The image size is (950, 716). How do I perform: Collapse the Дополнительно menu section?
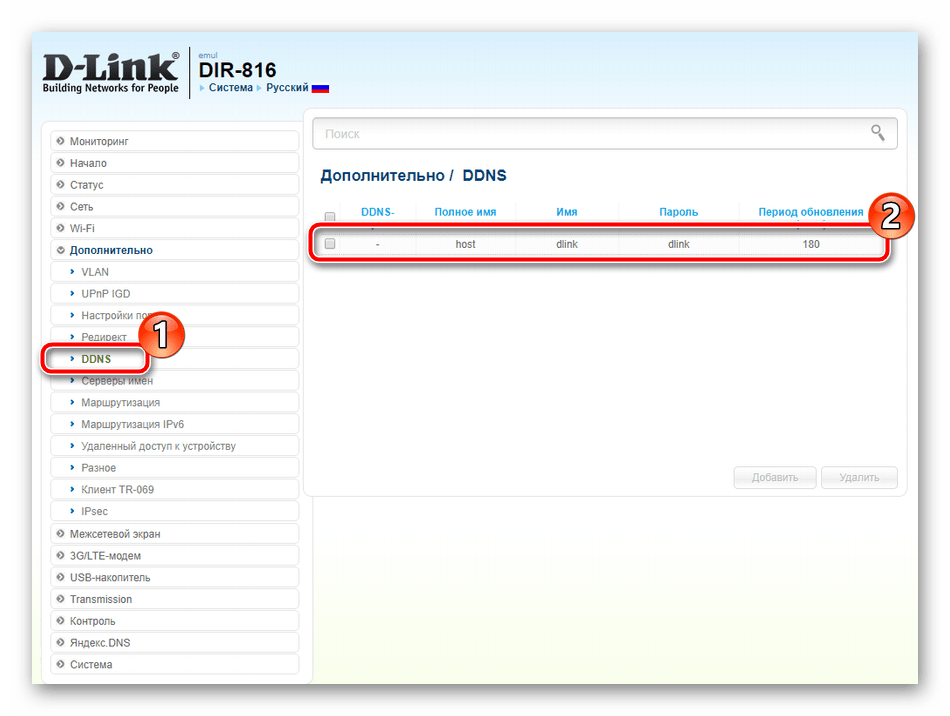tap(174, 250)
